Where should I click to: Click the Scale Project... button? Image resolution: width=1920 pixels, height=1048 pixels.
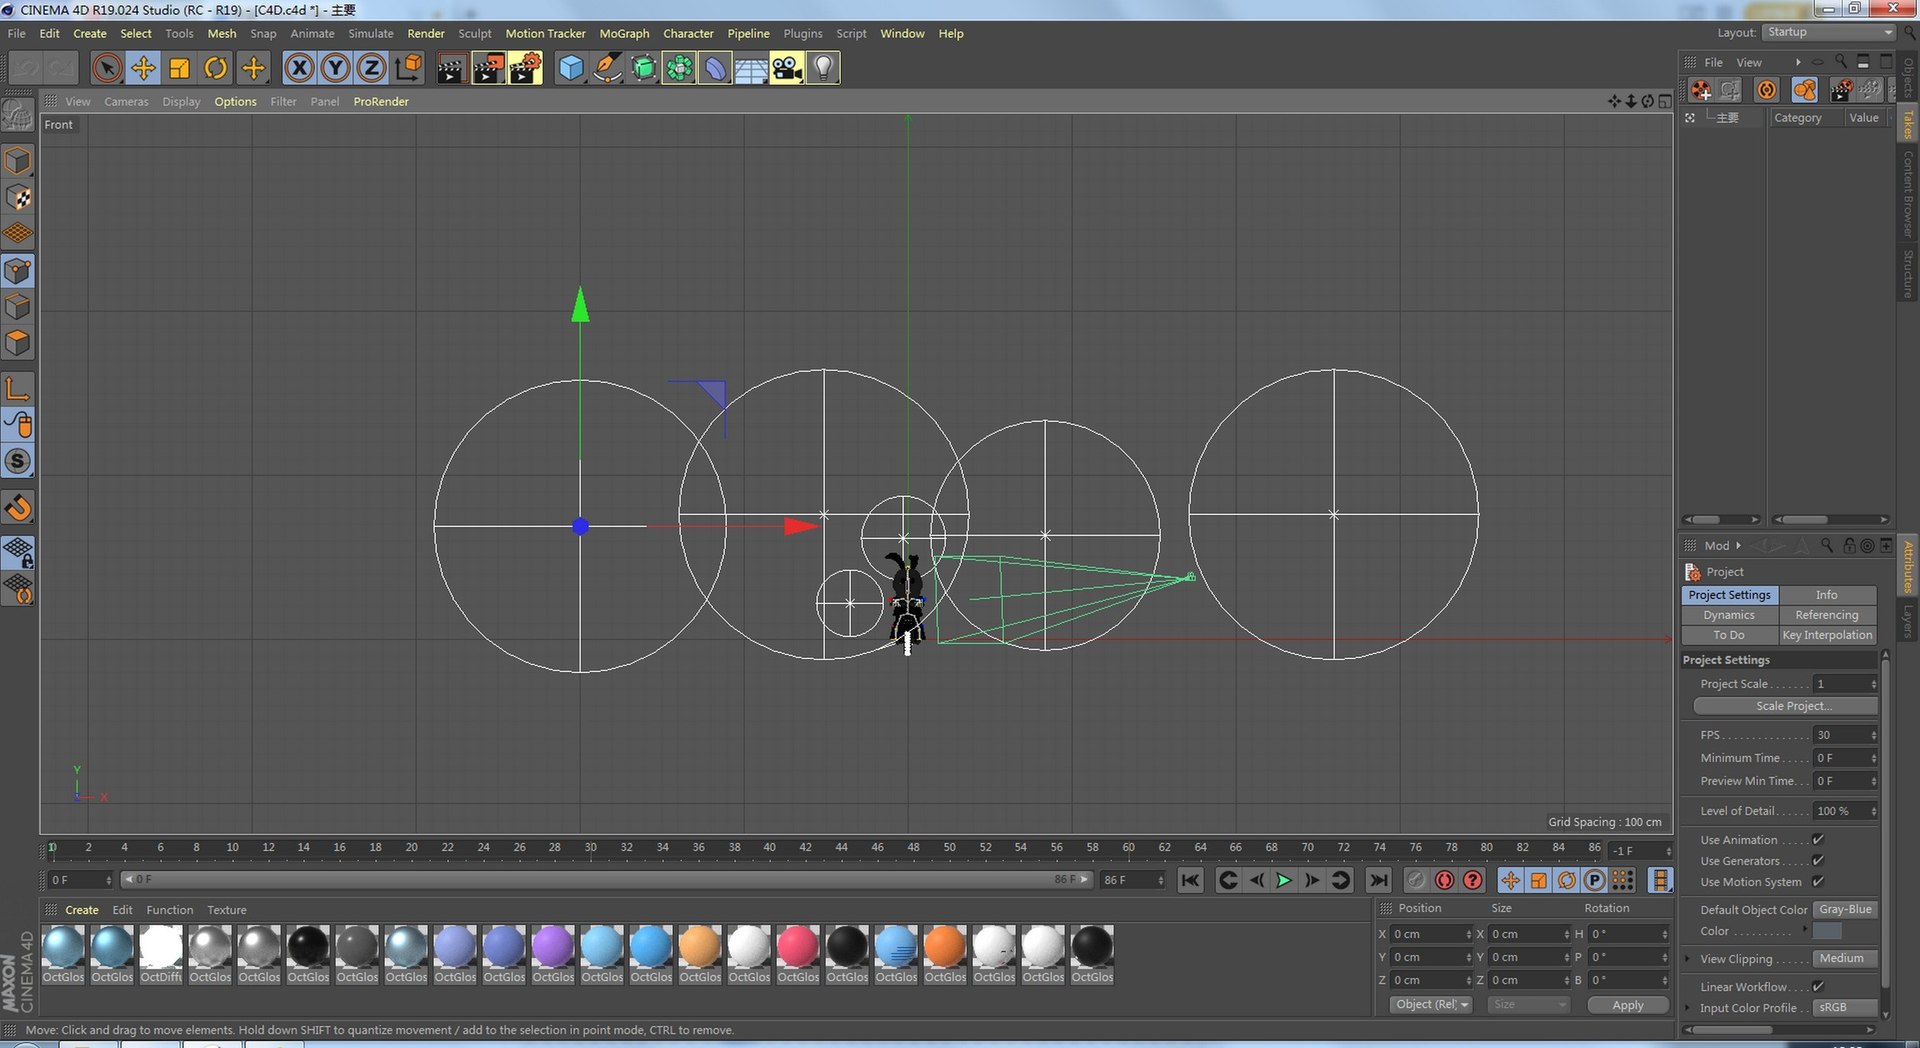pos(1785,706)
